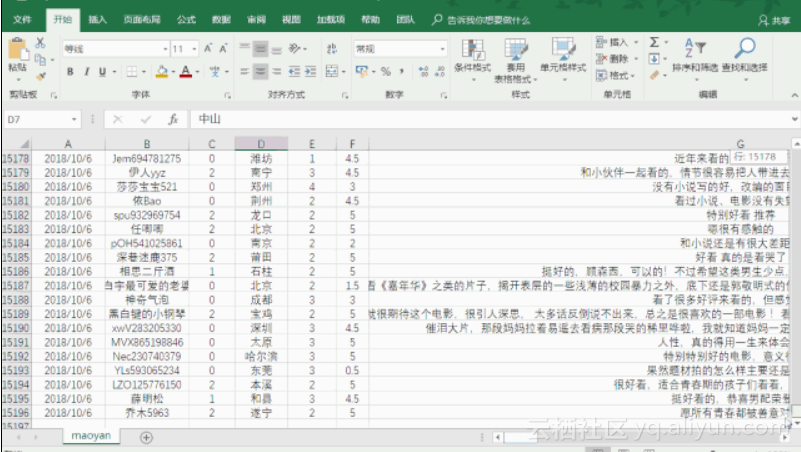Toggle italic formatting
The height and width of the screenshot is (452, 801).
(86, 72)
